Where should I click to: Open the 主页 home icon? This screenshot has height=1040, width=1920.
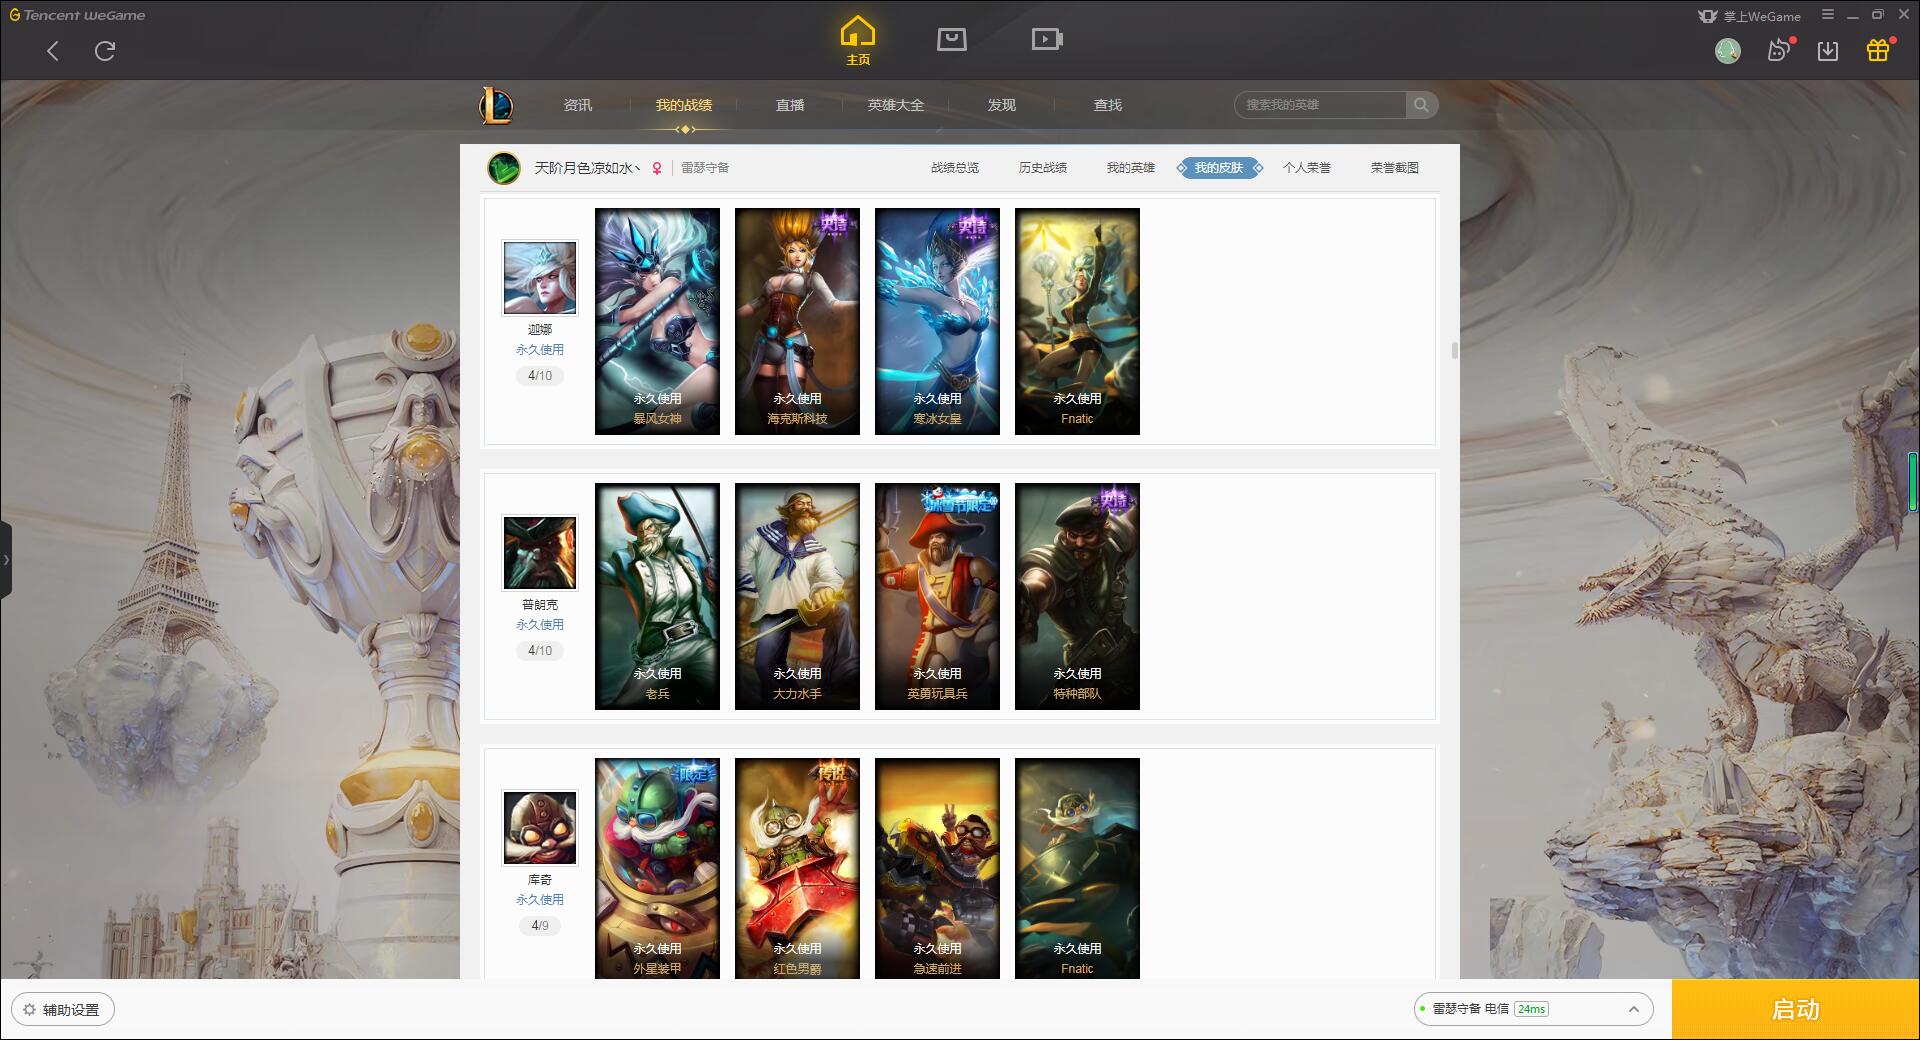tap(858, 41)
